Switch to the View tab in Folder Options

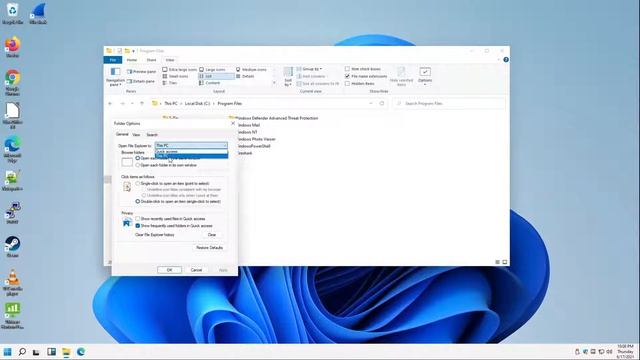(x=136, y=135)
